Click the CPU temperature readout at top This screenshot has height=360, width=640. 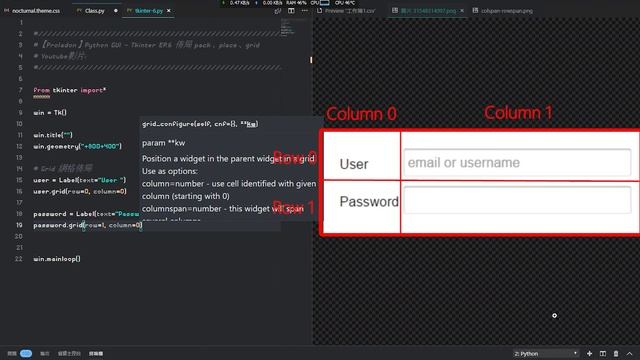345,3
